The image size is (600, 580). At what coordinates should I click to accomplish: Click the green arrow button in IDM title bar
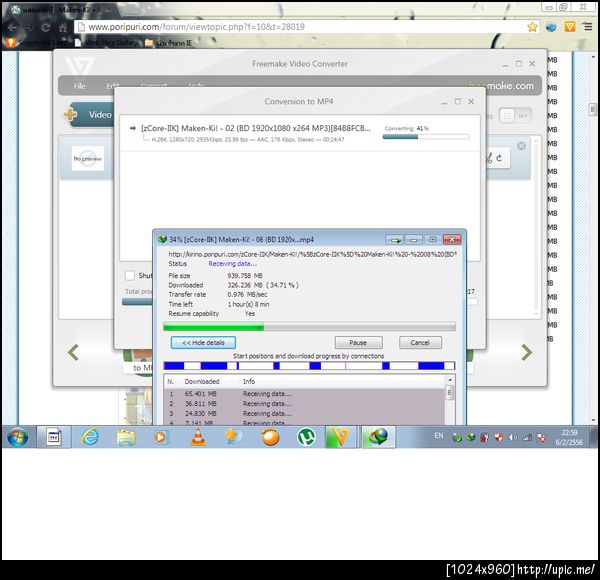[394, 239]
